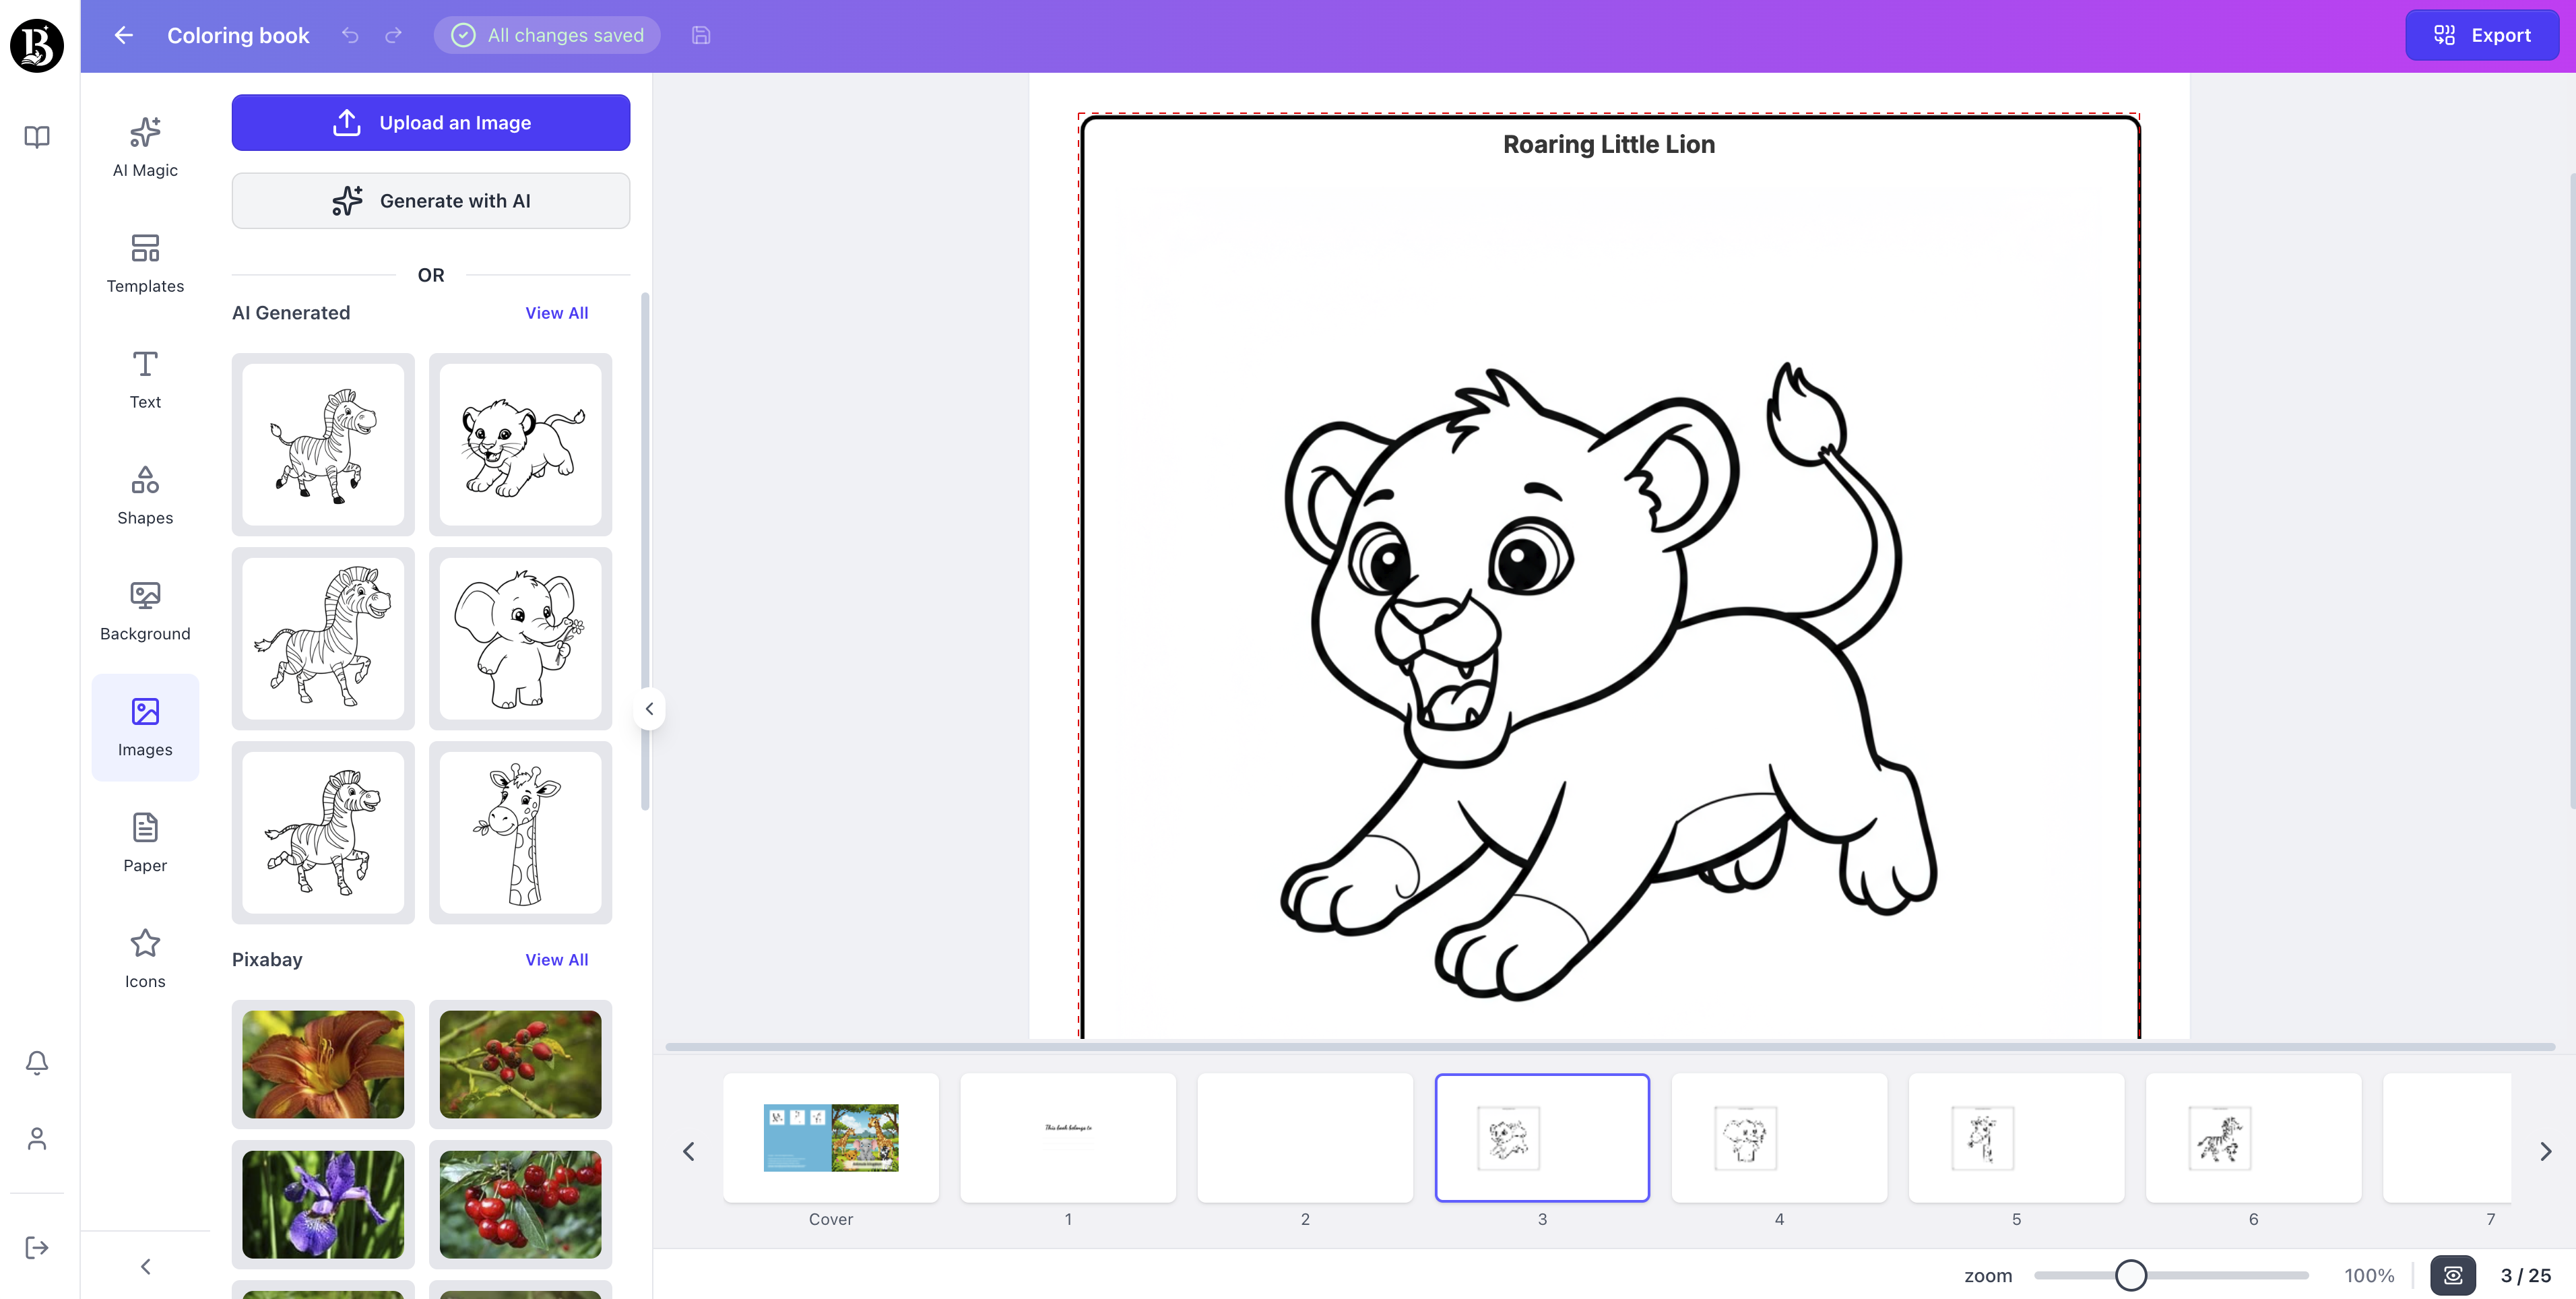Open the Paper settings panel
This screenshot has width=2576, height=1299.
click(x=144, y=842)
